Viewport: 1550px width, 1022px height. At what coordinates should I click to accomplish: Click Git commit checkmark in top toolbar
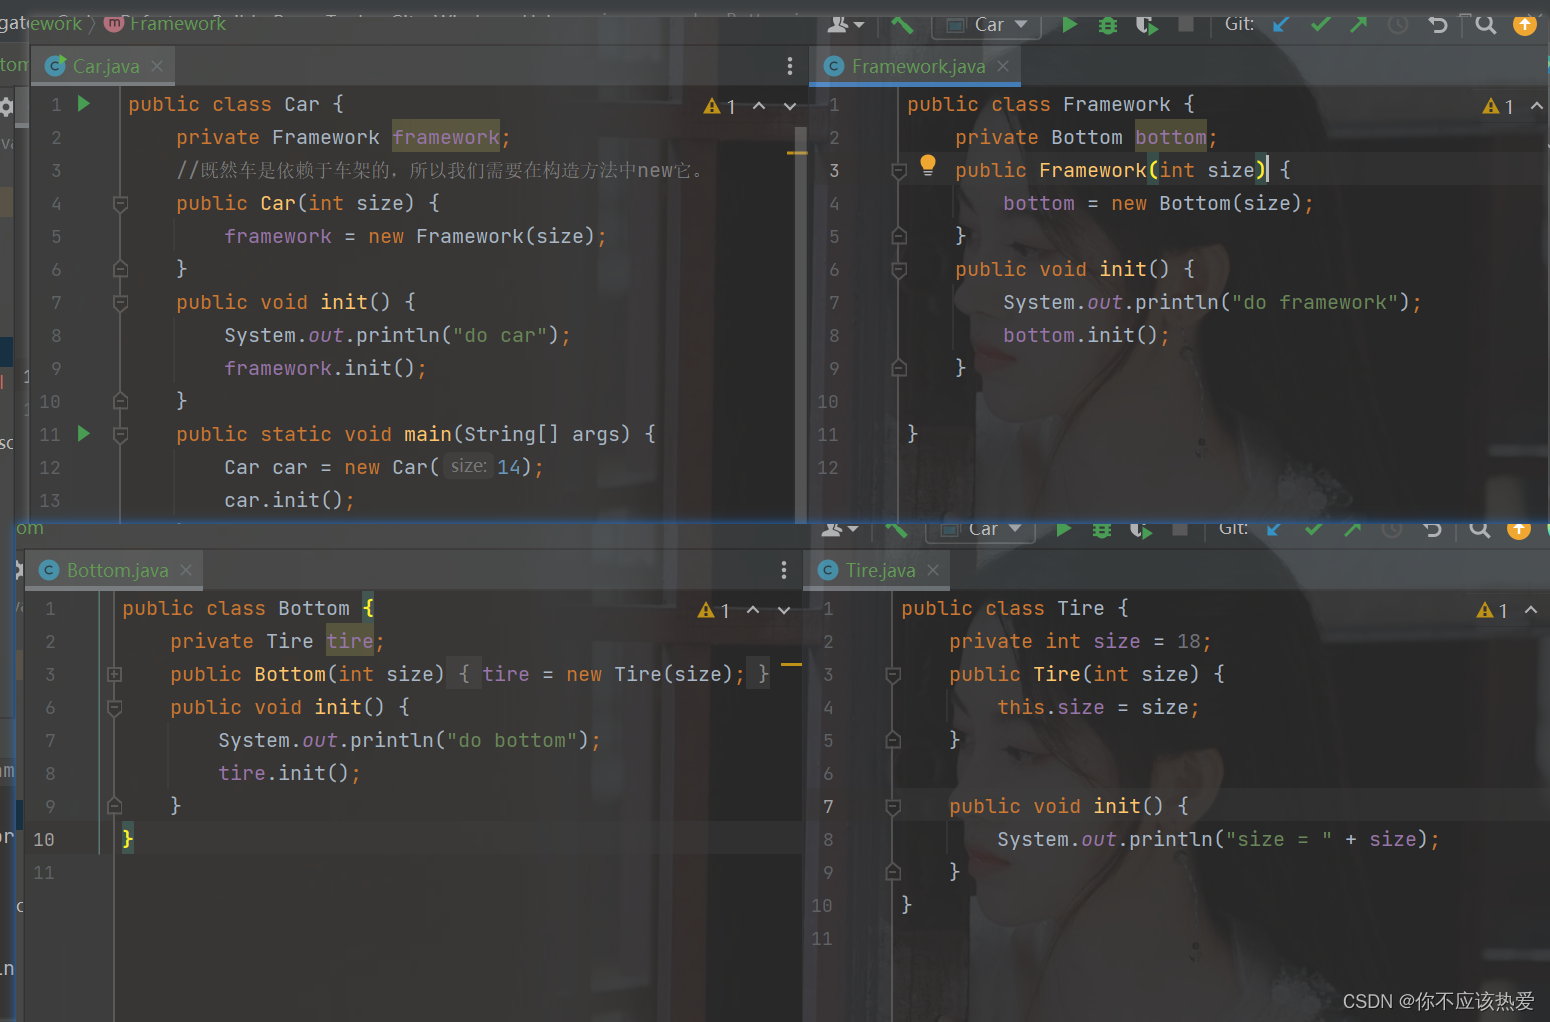[1320, 25]
